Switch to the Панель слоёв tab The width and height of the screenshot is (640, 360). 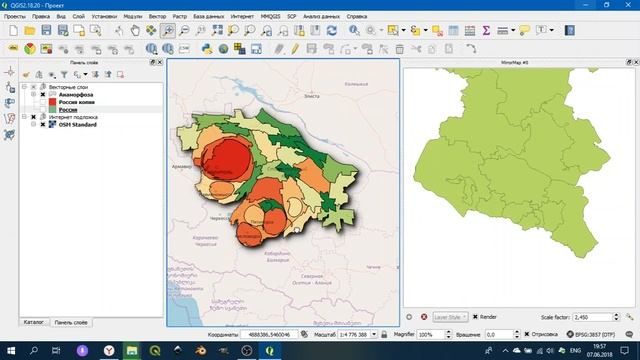(x=71, y=322)
